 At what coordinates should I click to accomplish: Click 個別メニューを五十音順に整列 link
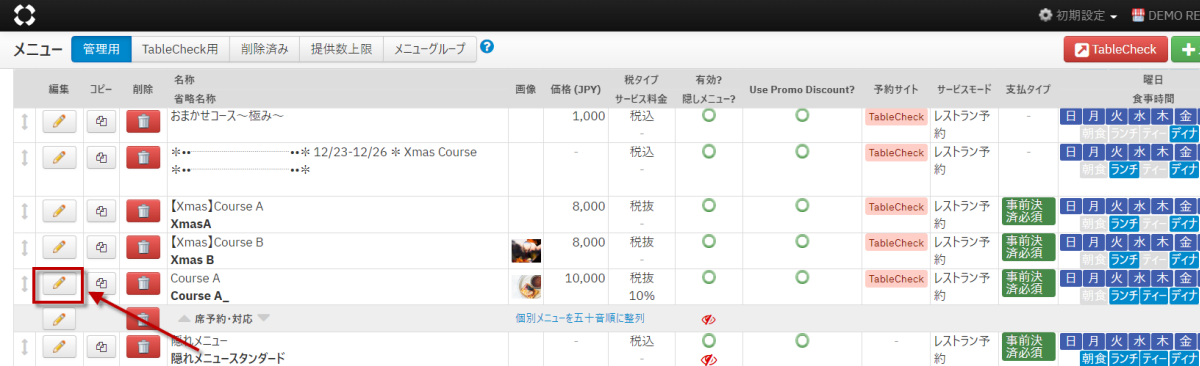pyautogui.click(x=580, y=319)
